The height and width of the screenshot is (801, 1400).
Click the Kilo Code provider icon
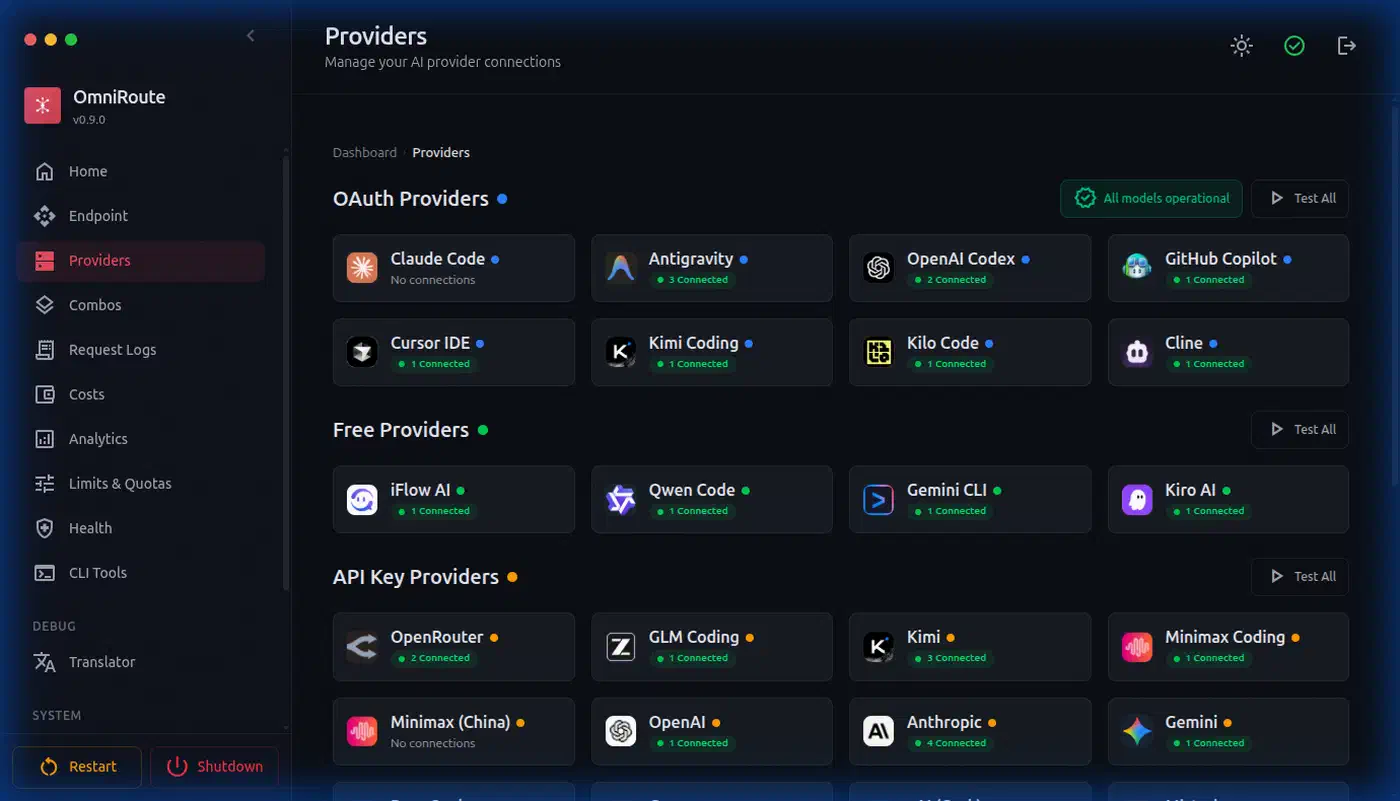click(879, 352)
